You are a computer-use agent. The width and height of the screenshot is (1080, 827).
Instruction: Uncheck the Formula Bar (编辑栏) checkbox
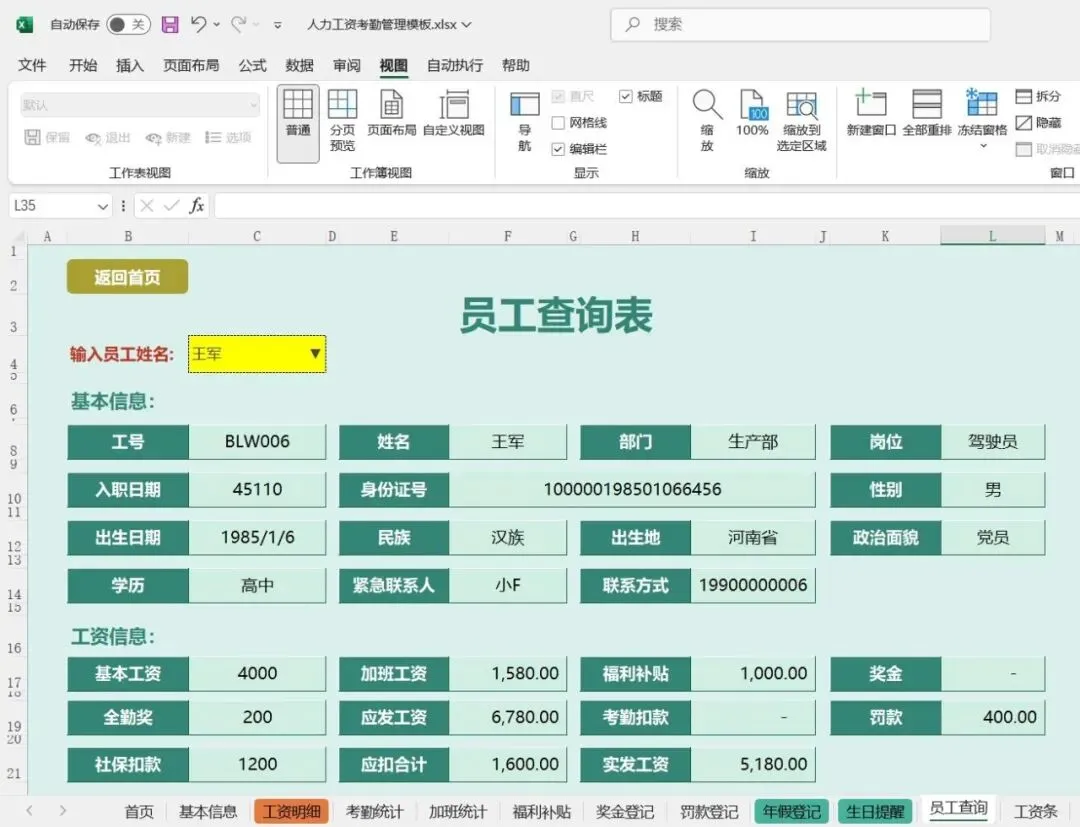[x=559, y=149]
